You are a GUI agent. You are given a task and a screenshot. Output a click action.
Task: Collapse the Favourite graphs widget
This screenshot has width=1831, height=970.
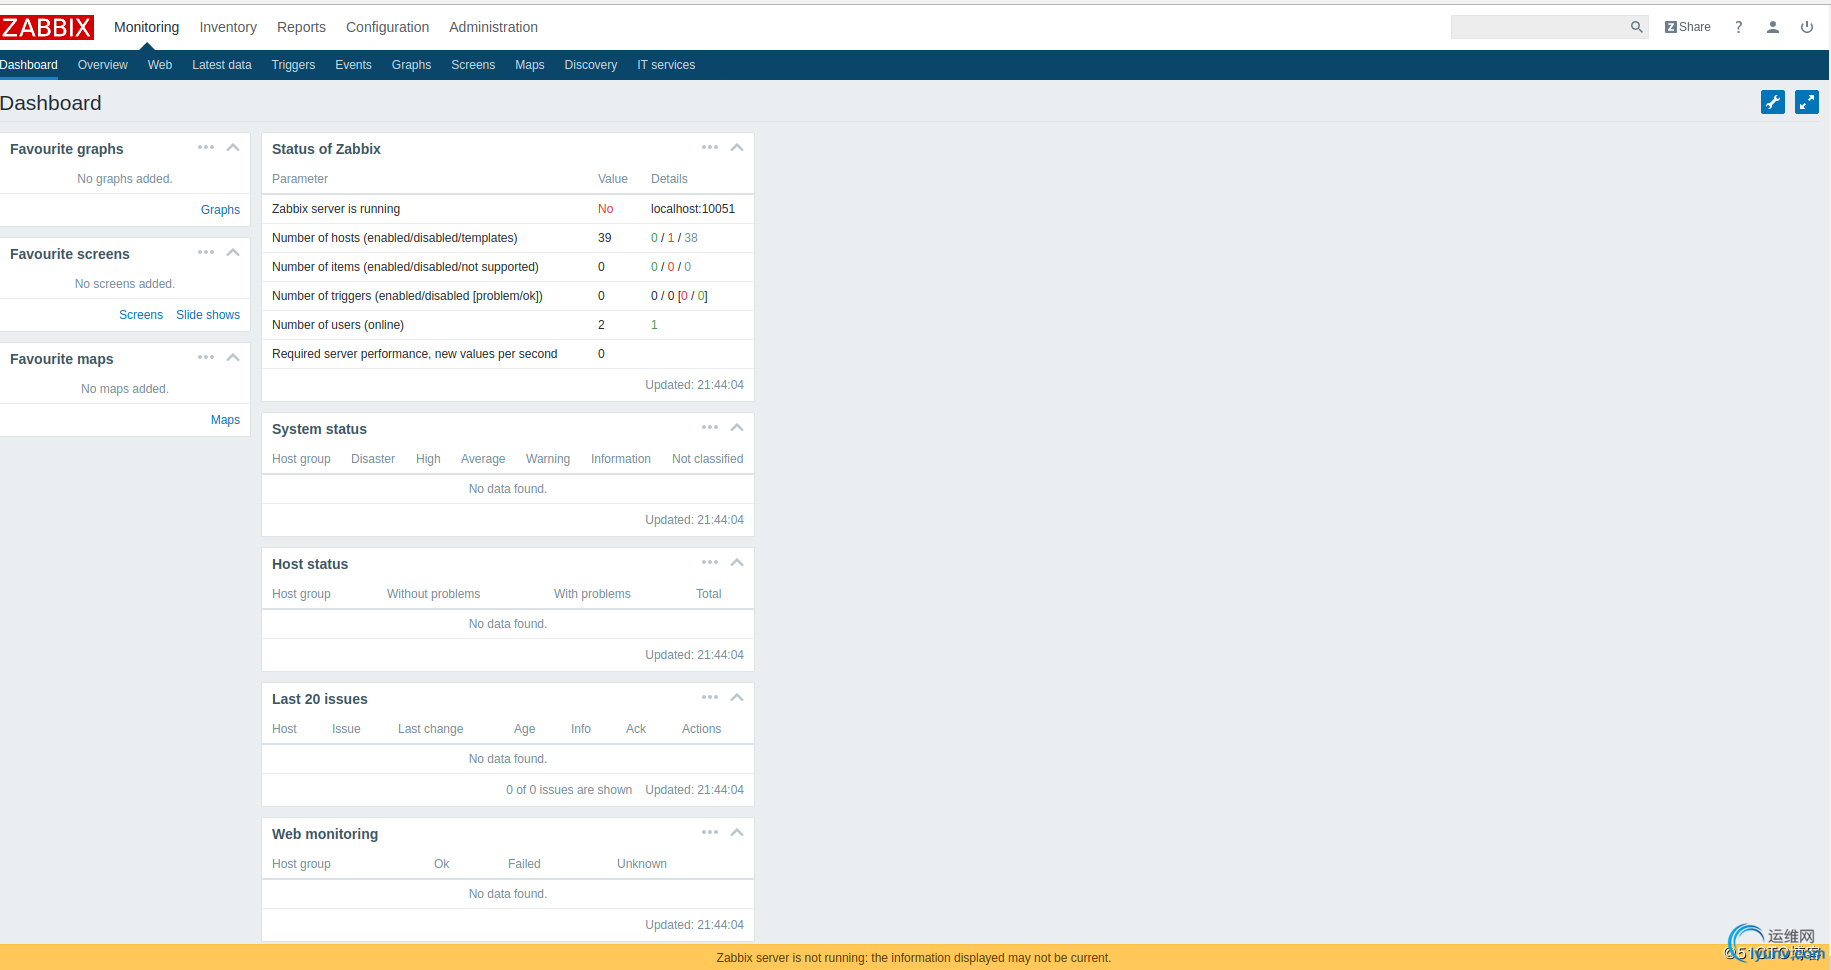pos(233,148)
